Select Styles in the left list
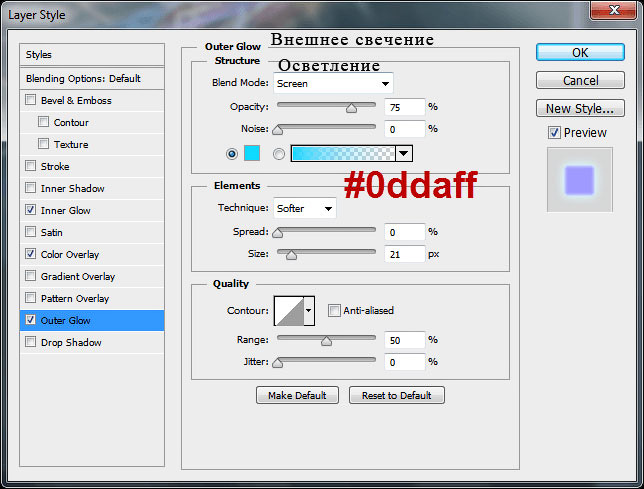Viewport: 644px width, 489px height. point(92,55)
